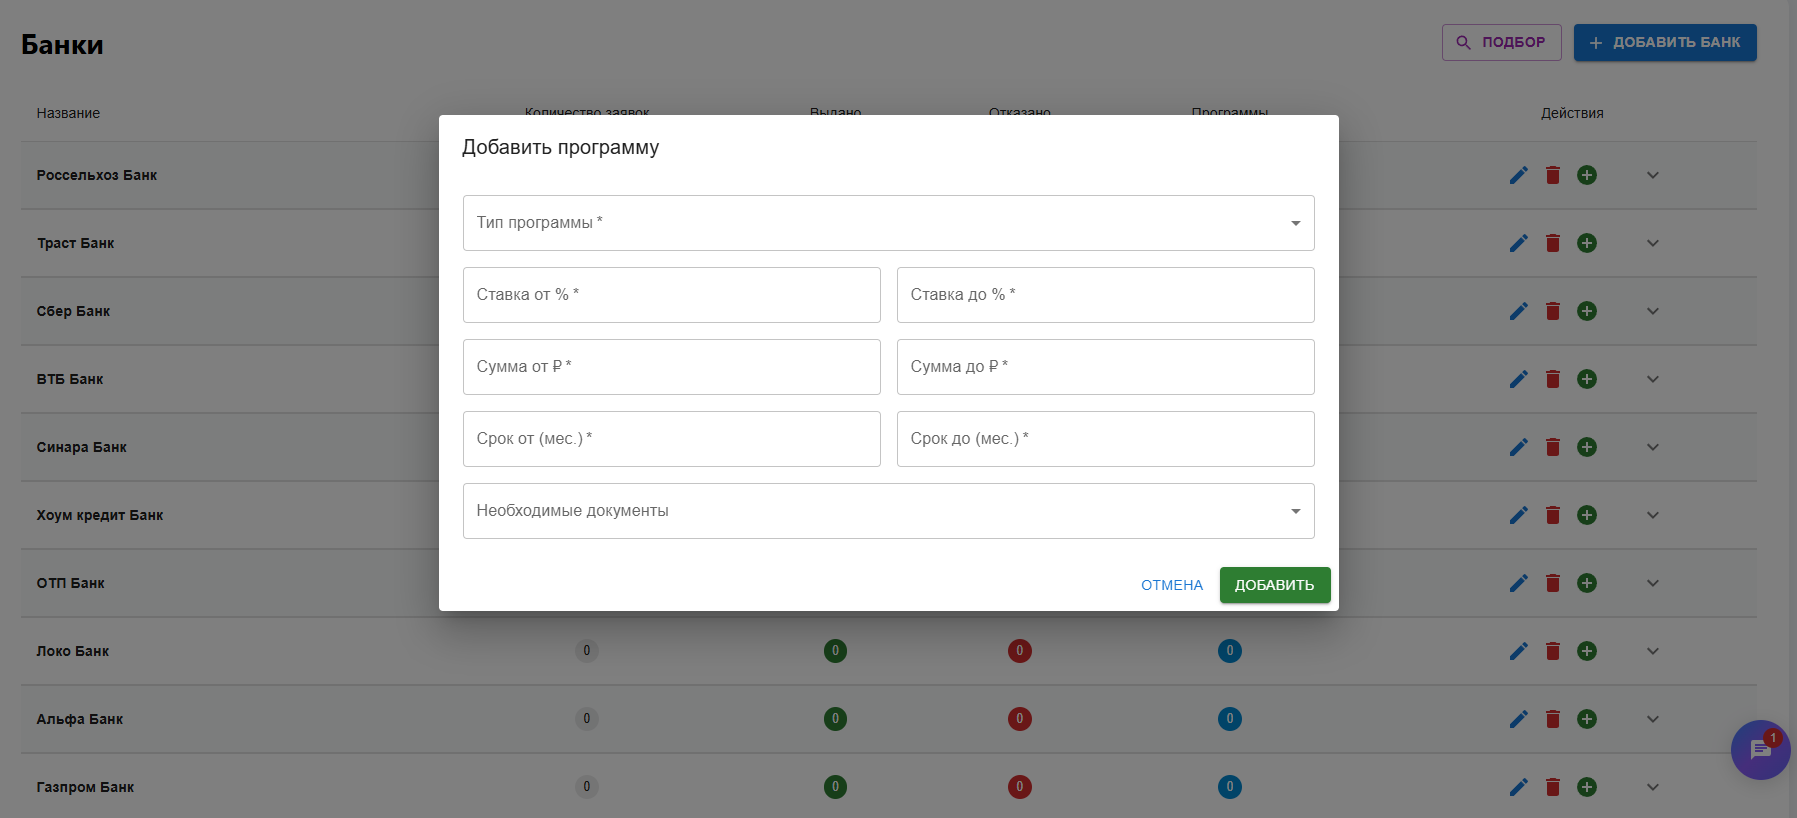The width and height of the screenshot is (1797, 818).
Task: Open the Тип программы dropdown
Action: coord(888,223)
